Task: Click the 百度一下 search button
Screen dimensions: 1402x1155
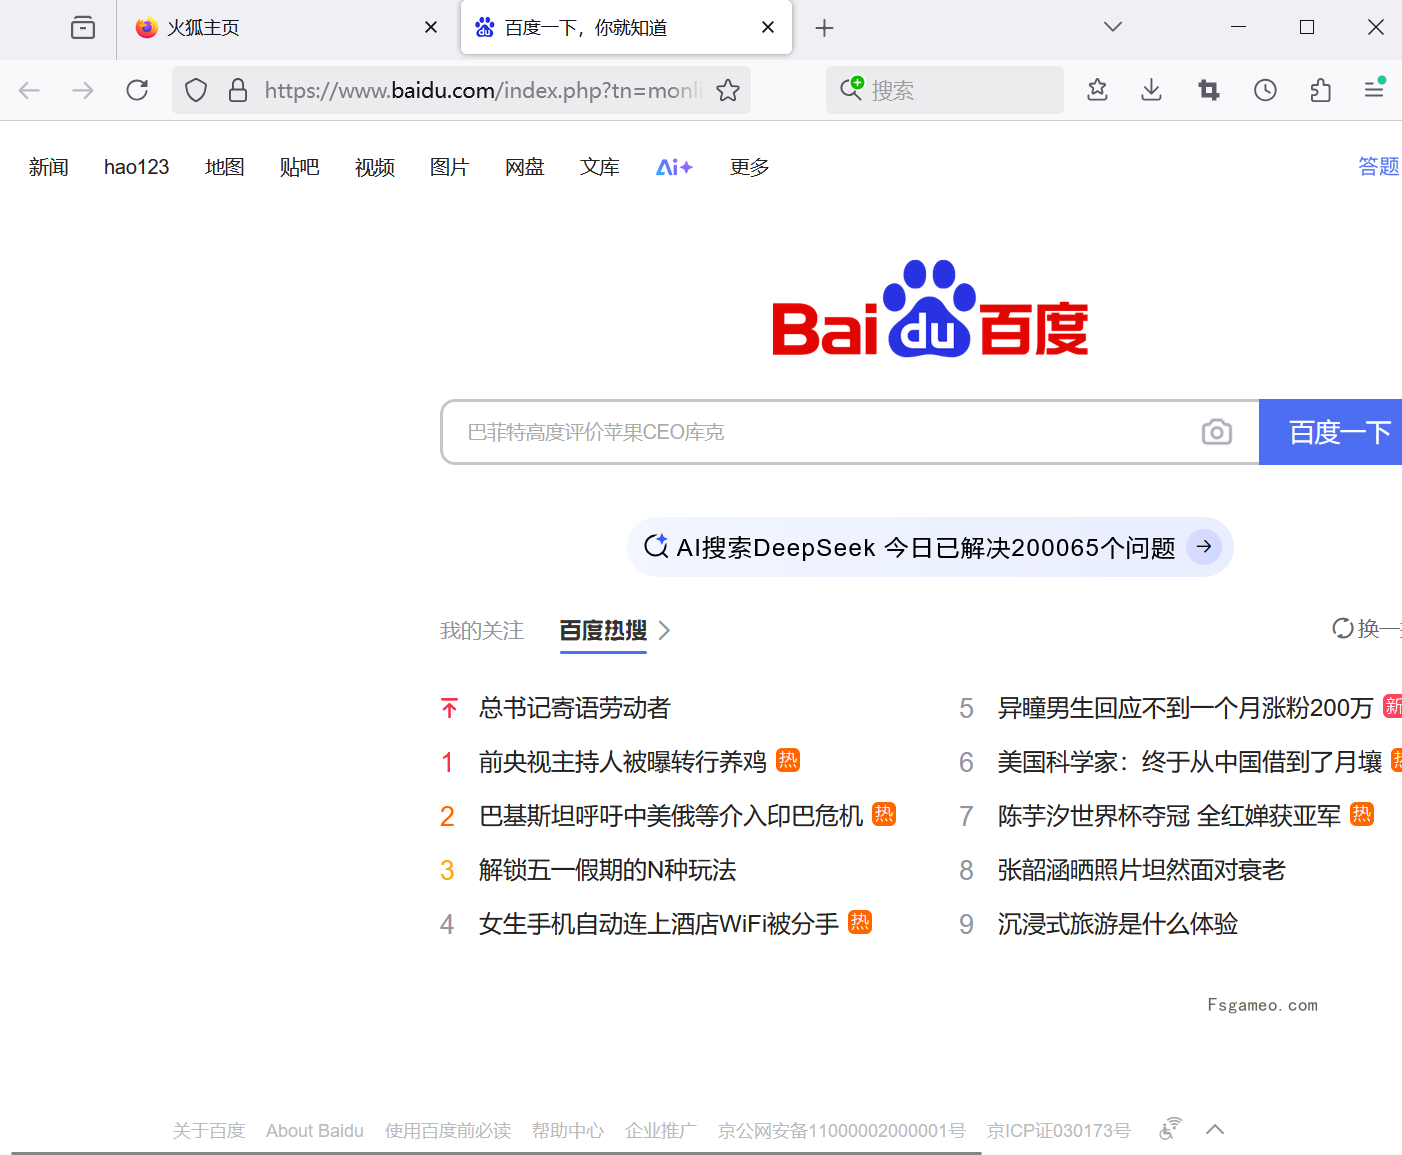Action: coord(1339,432)
